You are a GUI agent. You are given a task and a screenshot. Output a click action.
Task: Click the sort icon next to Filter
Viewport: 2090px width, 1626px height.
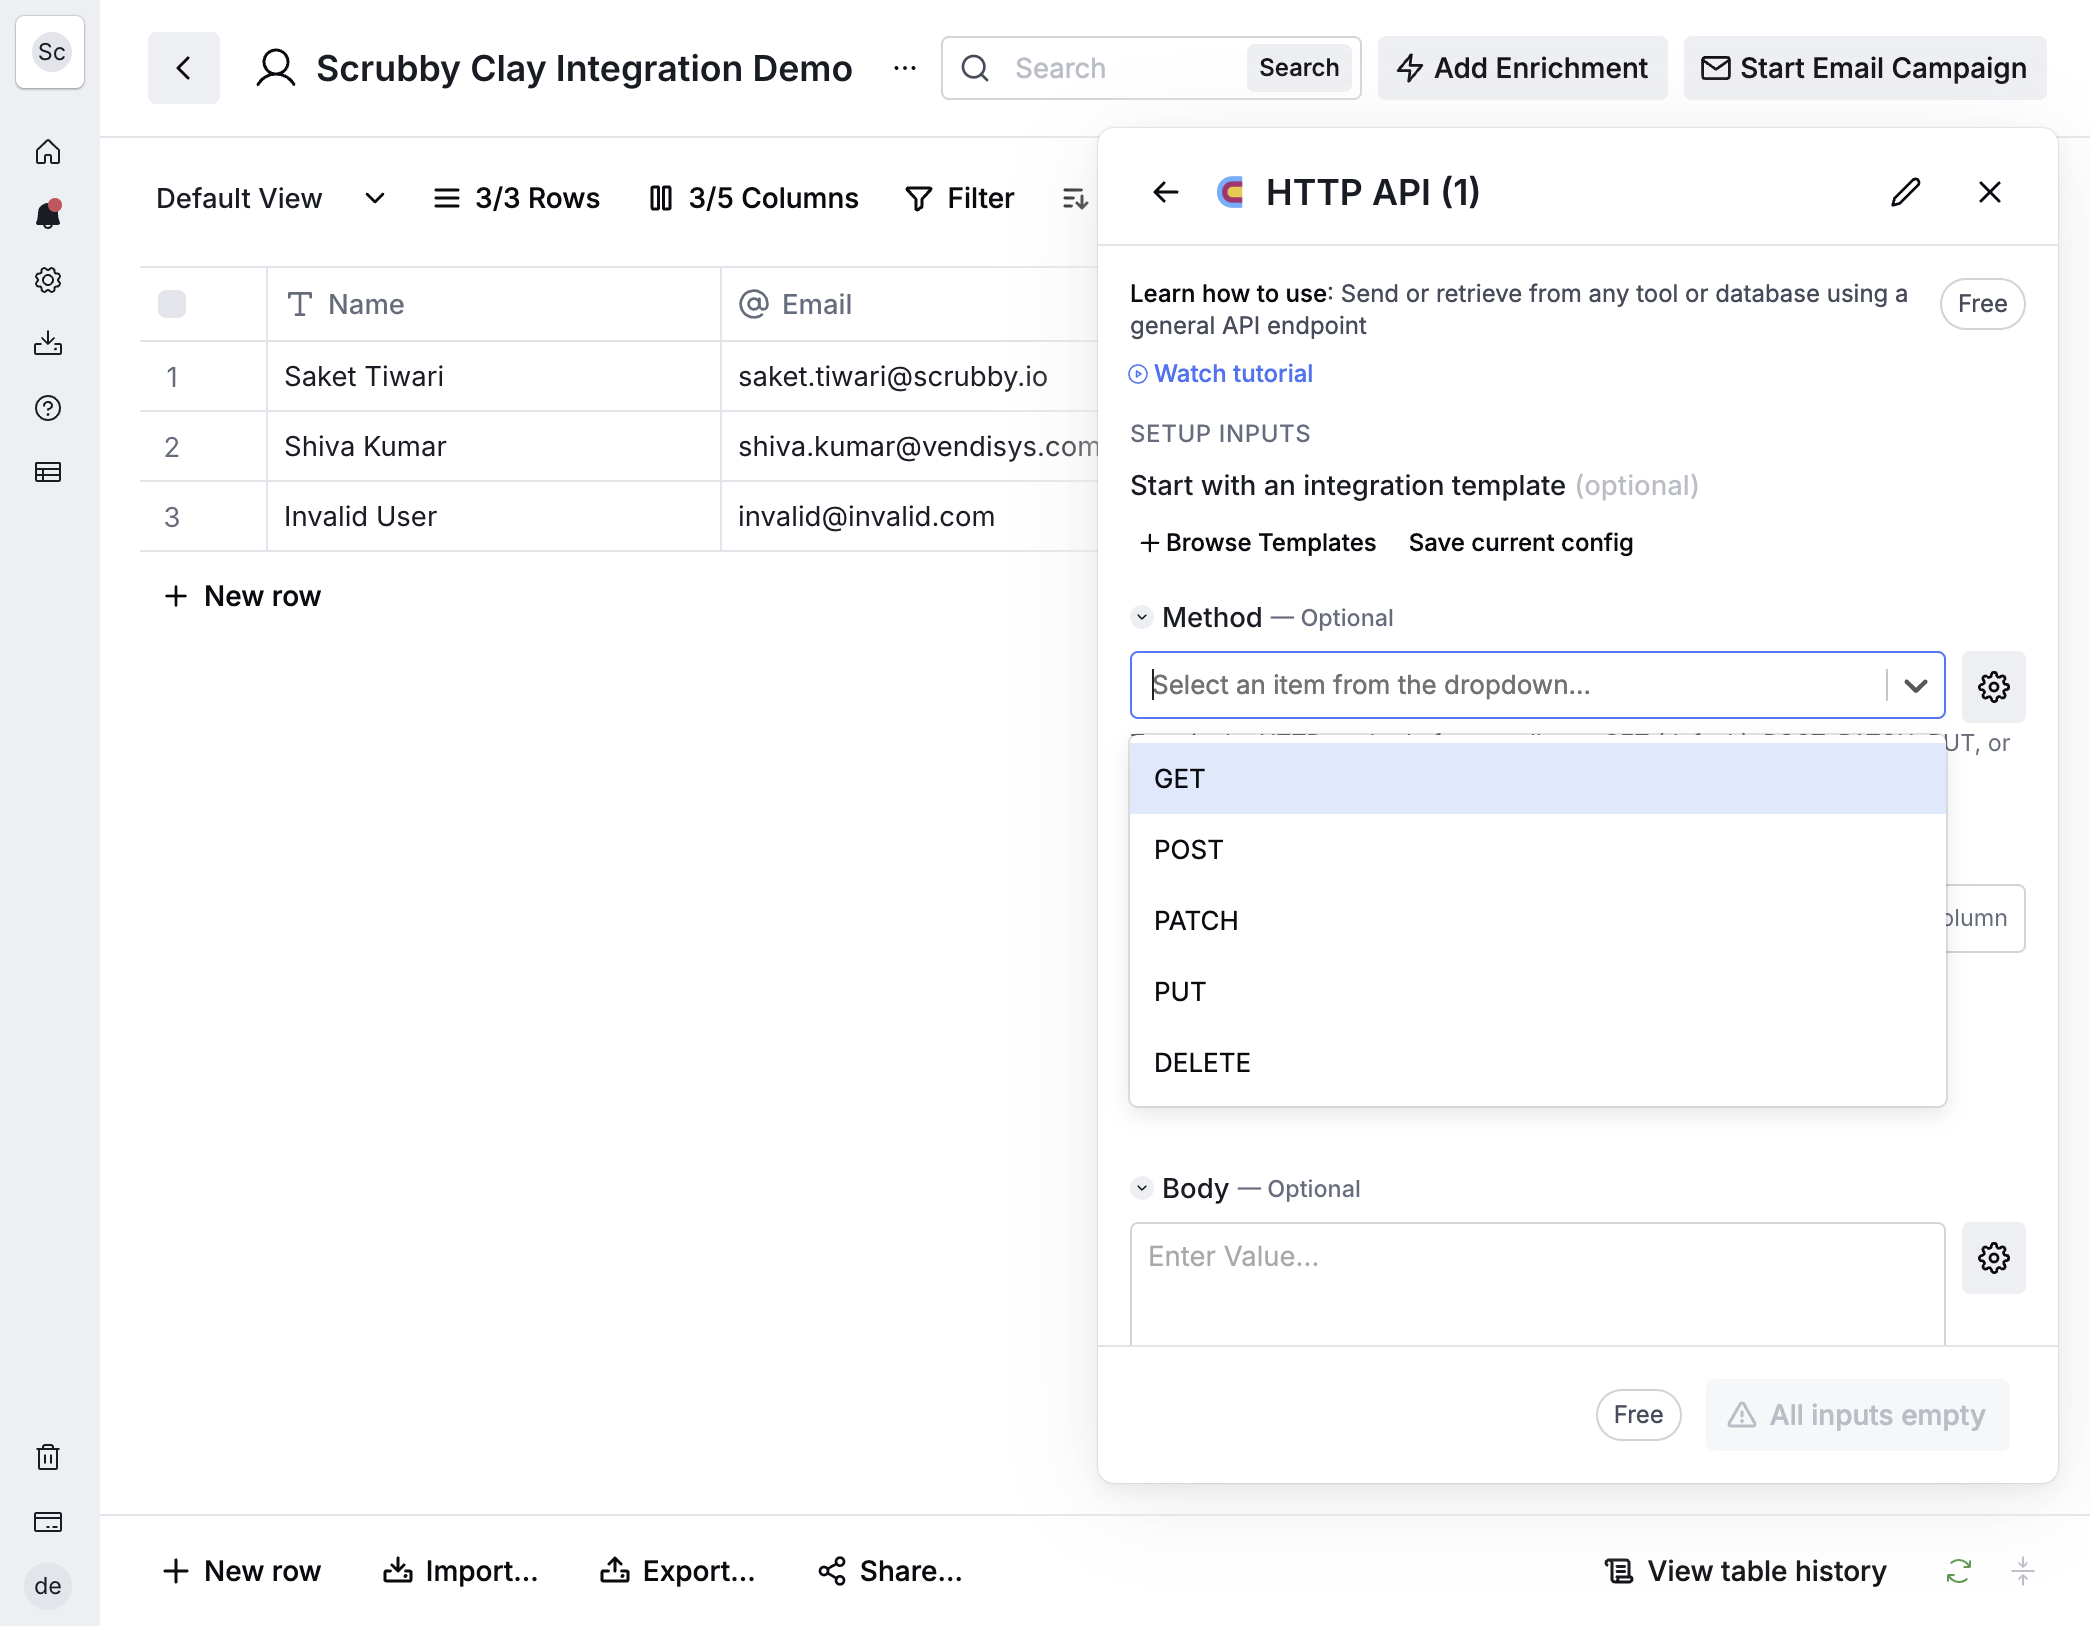1074,198
